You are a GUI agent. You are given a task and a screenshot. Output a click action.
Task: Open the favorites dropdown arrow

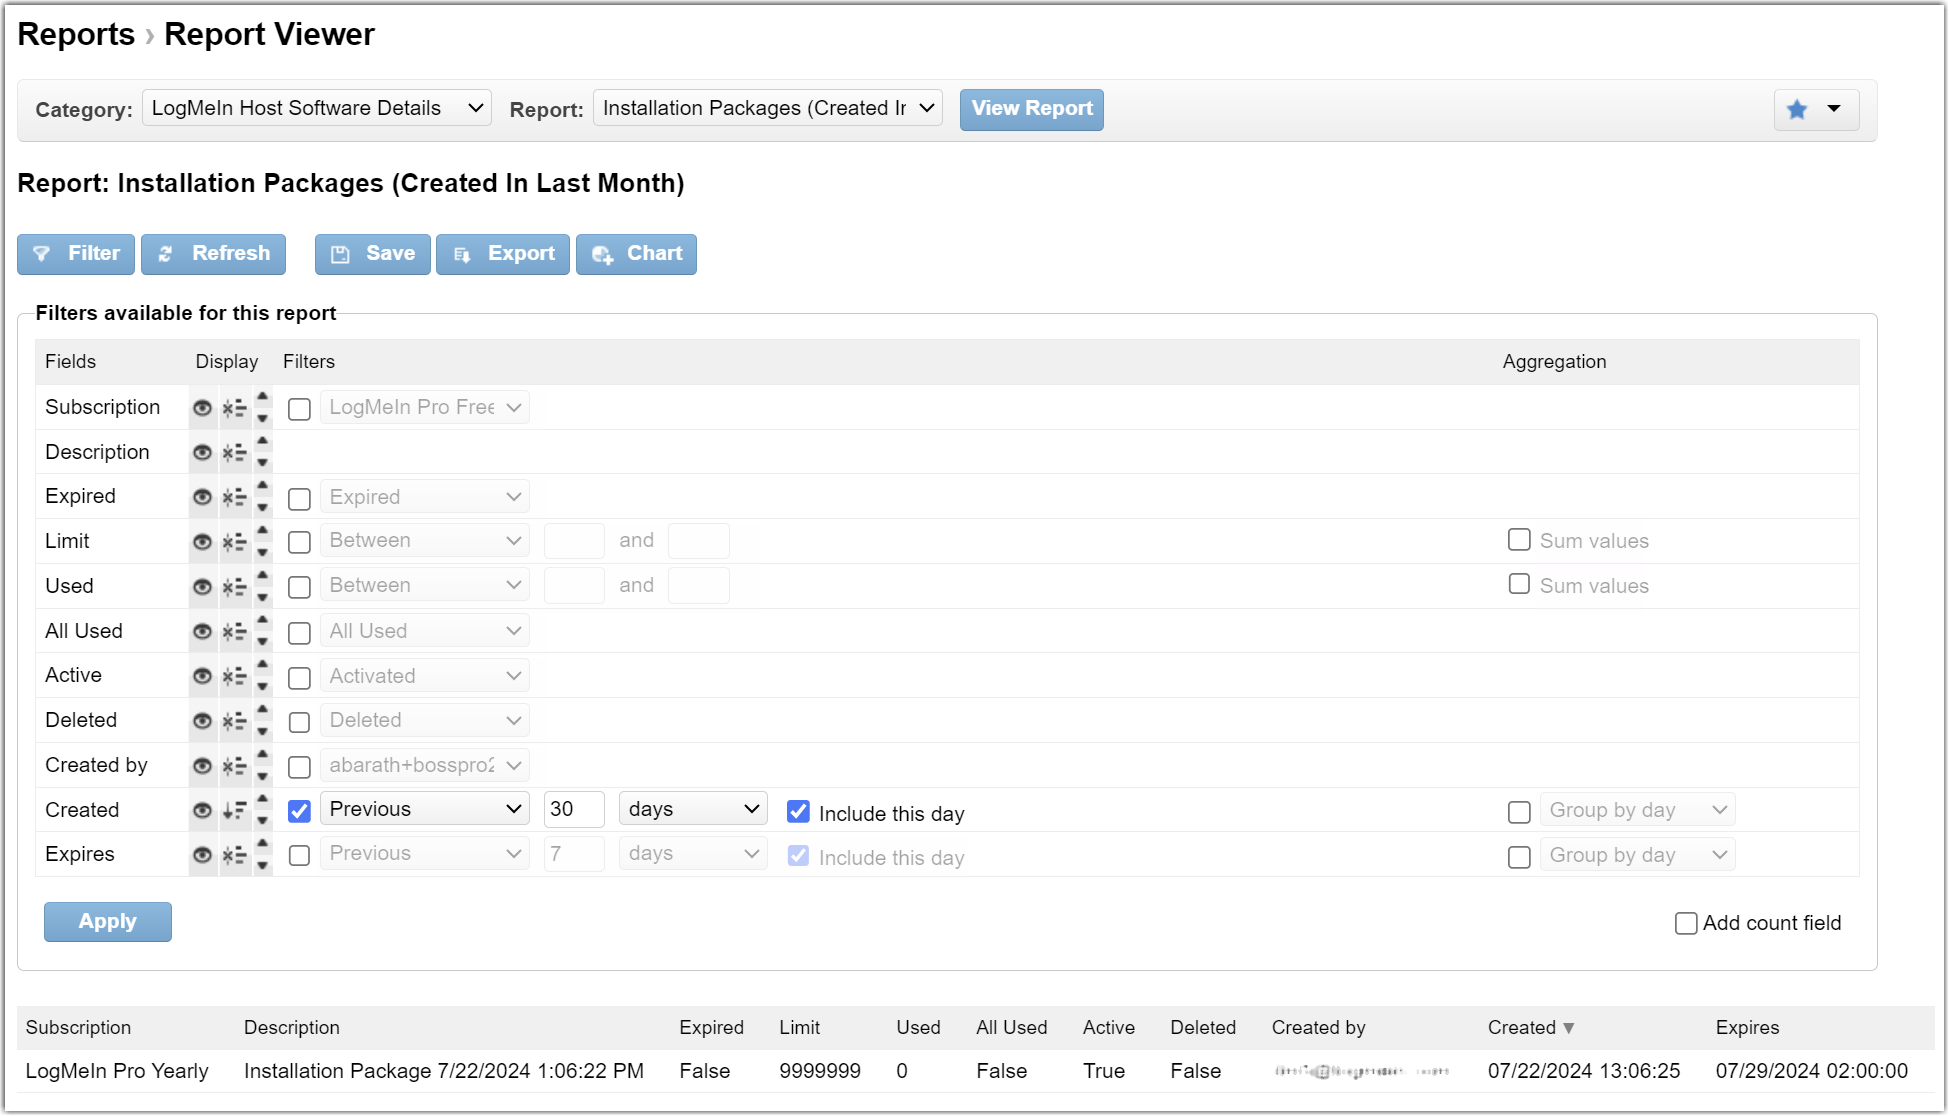point(1834,109)
